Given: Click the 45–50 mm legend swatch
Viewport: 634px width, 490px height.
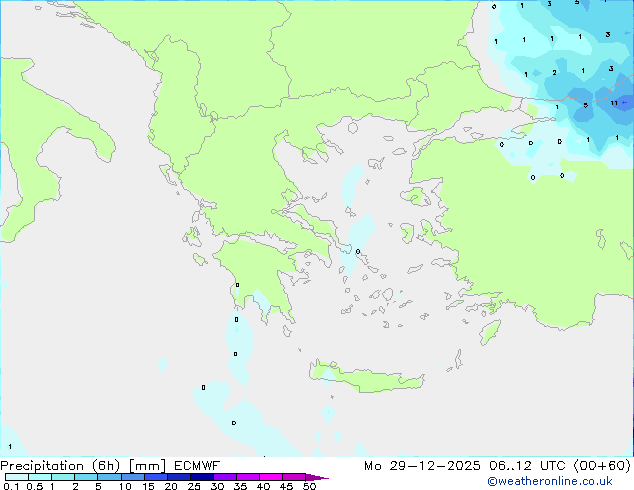Looking at the screenshot, I should [x=294, y=477].
